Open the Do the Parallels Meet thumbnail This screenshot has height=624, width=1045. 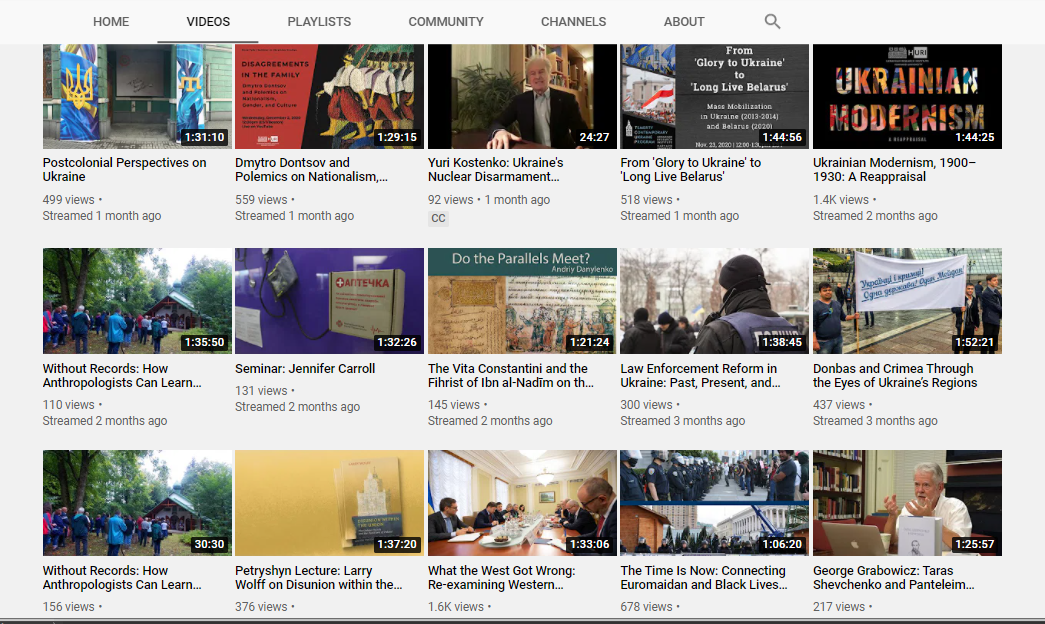point(522,301)
